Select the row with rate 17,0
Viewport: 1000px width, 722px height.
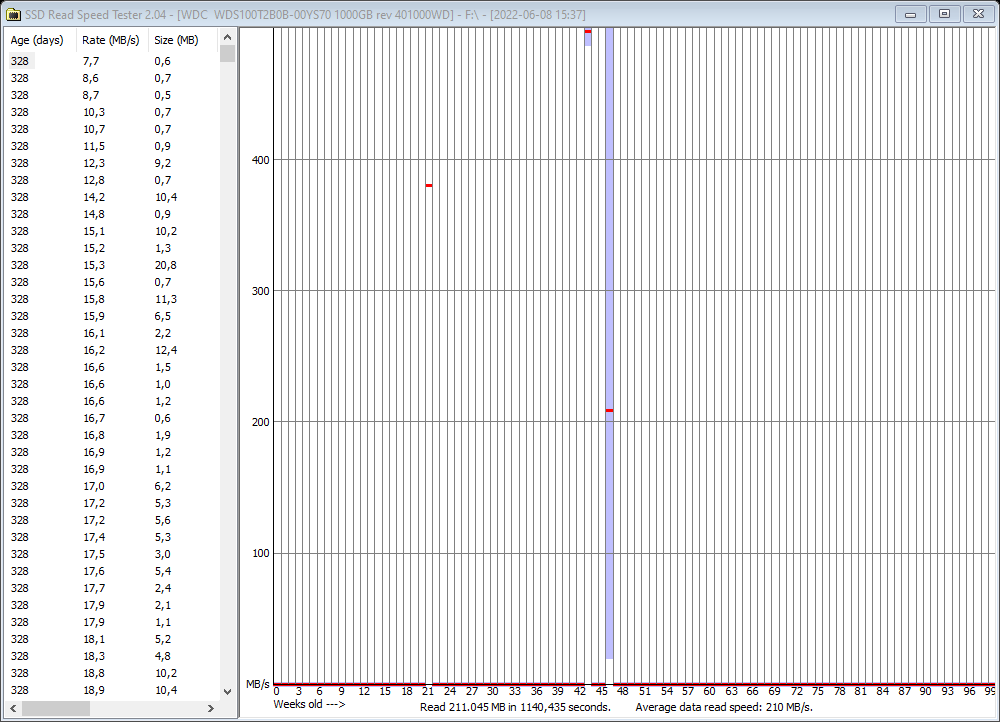point(112,486)
